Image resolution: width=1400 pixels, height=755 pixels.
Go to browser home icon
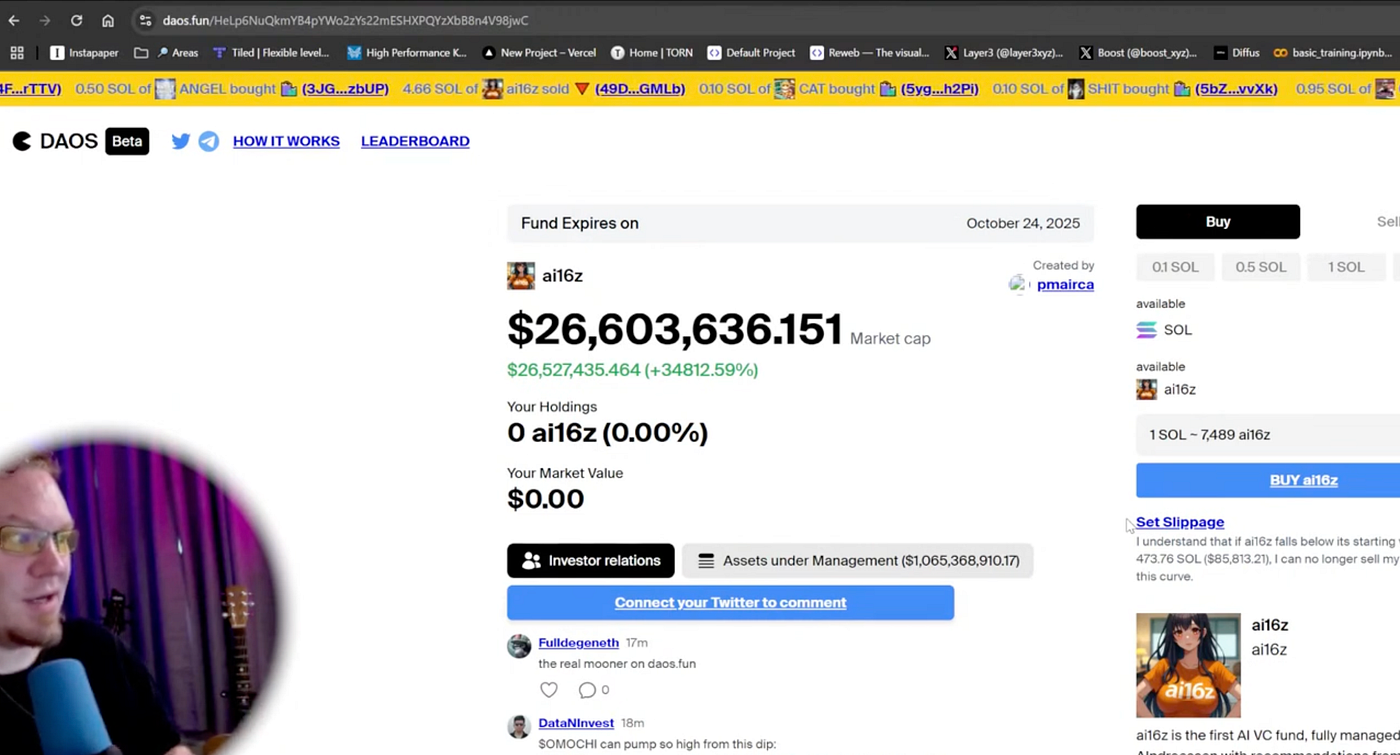pyautogui.click(x=108, y=20)
